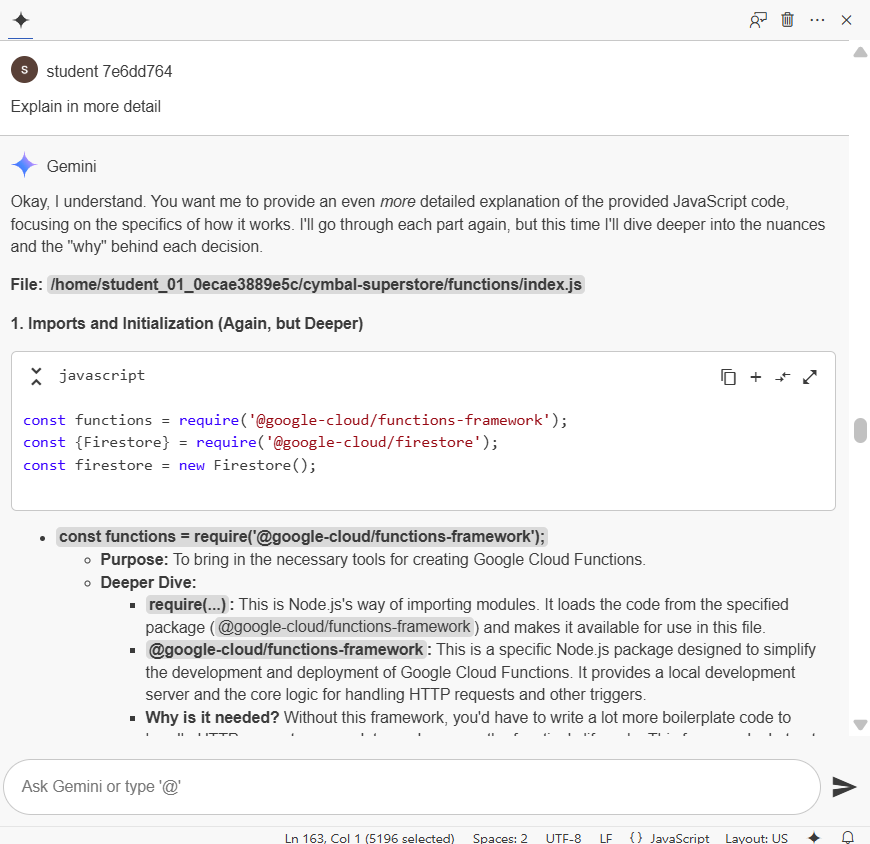Click Layout: US in status bar
This screenshot has width=870, height=844.
click(x=756, y=837)
